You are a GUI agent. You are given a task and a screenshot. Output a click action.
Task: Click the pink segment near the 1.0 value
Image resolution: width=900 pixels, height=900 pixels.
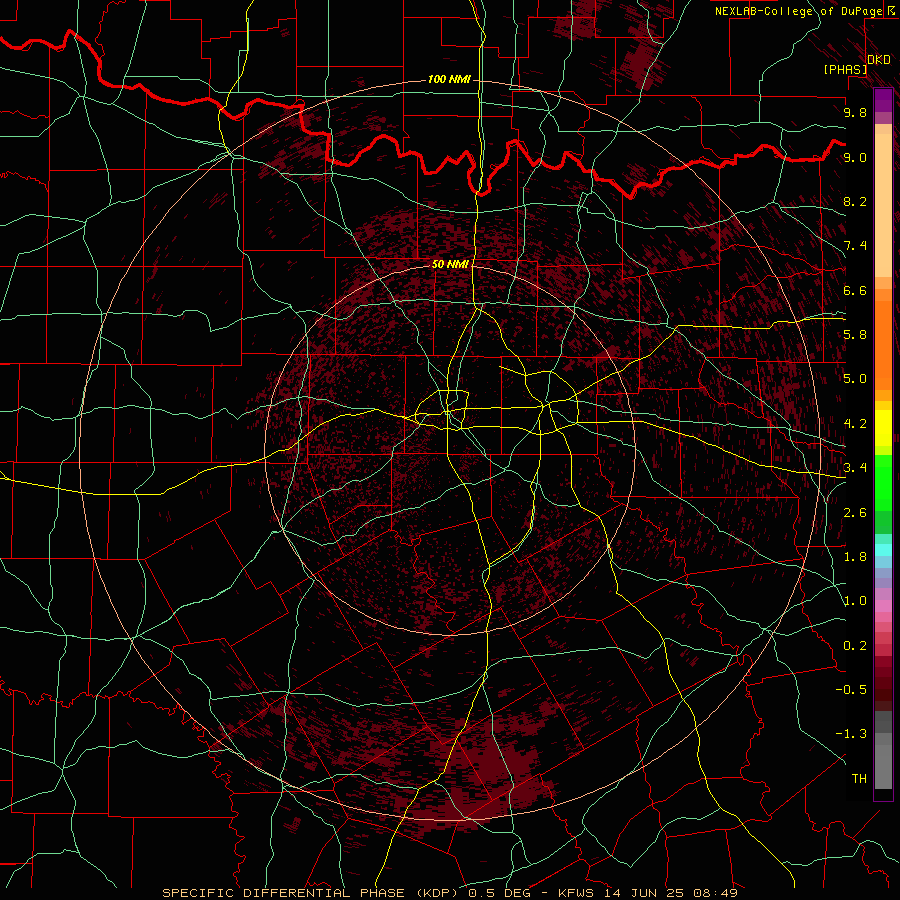click(x=883, y=606)
